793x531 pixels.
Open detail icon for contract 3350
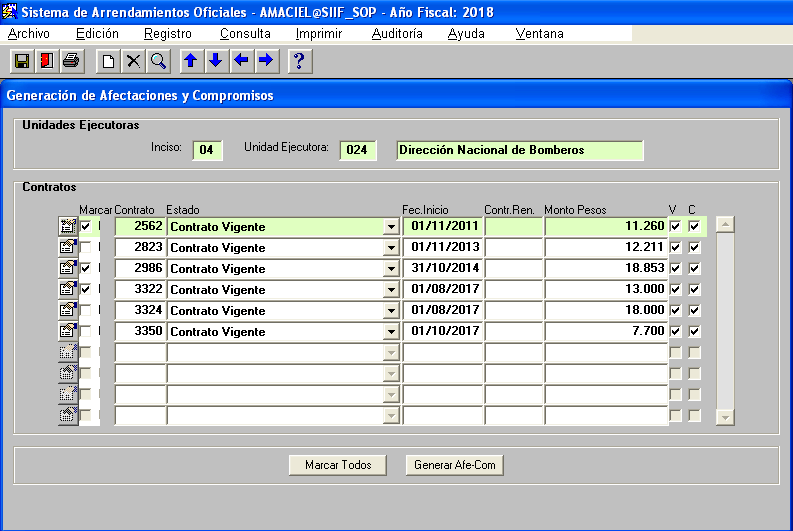point(68,331)
